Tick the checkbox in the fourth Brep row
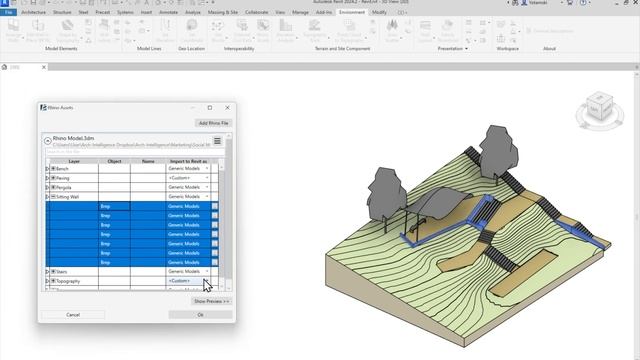640x360 pixels. pyautogui.click(x=215, y=234)
